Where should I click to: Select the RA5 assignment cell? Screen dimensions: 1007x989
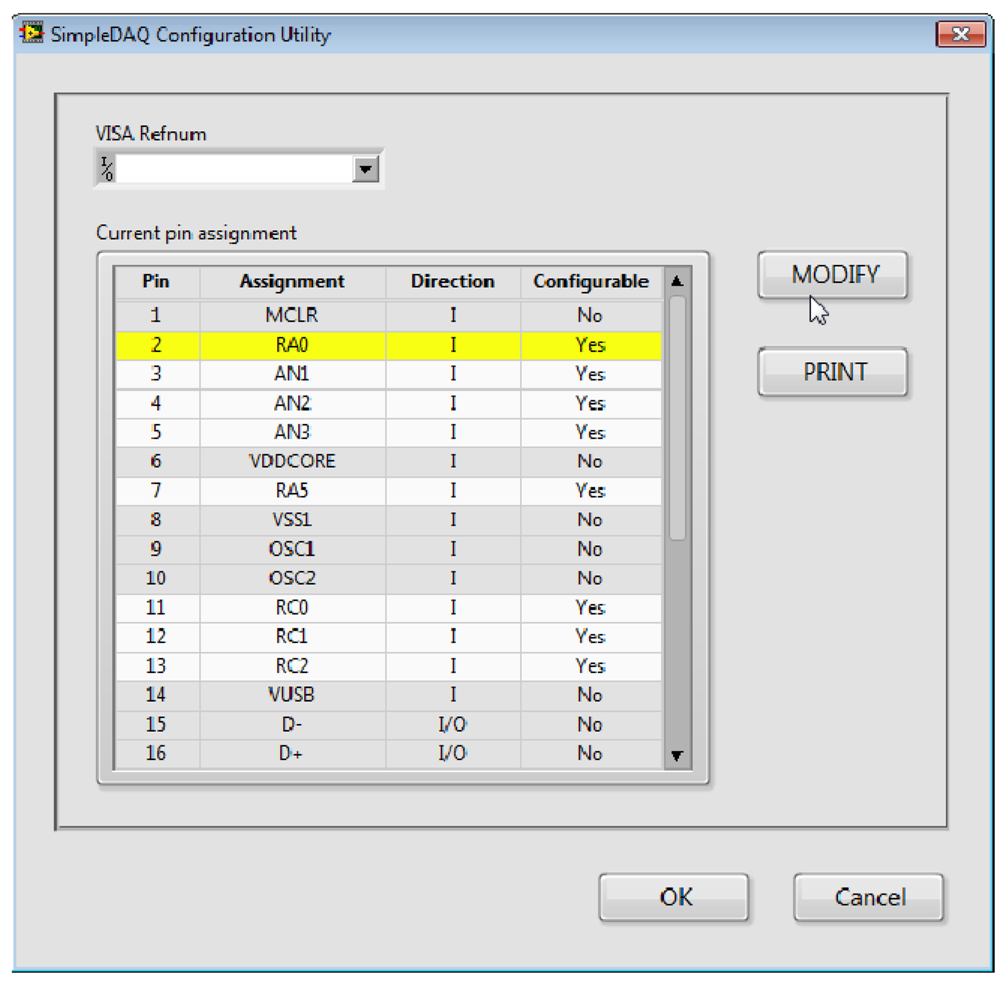293,491
